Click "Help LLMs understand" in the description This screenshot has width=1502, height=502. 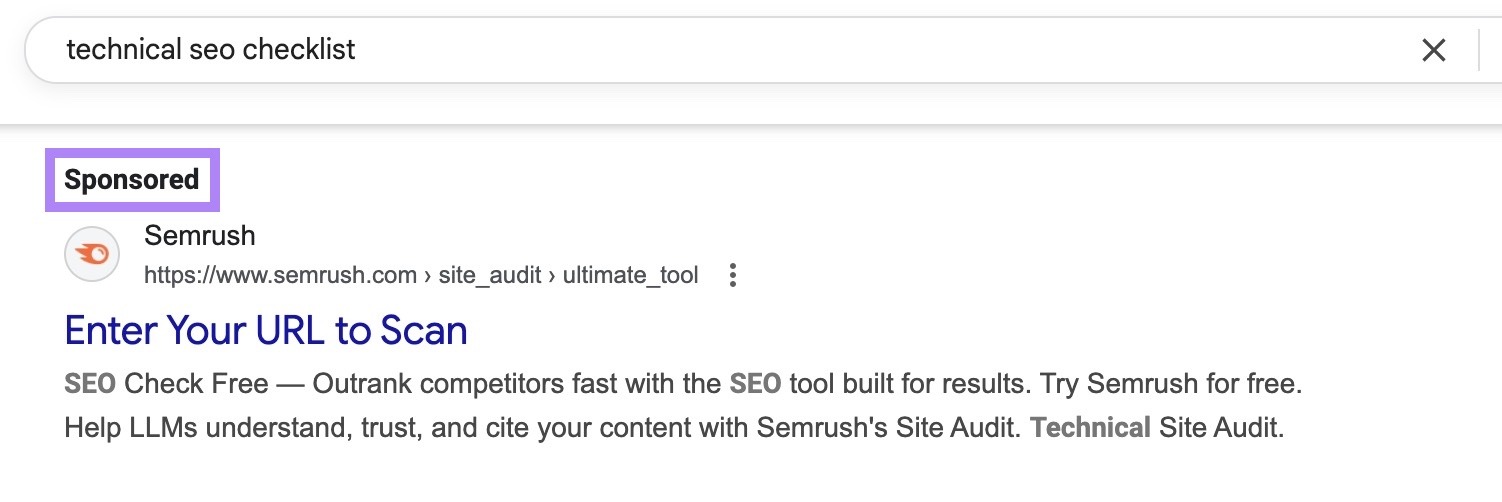pyautogui.click(x=186, y=428)
